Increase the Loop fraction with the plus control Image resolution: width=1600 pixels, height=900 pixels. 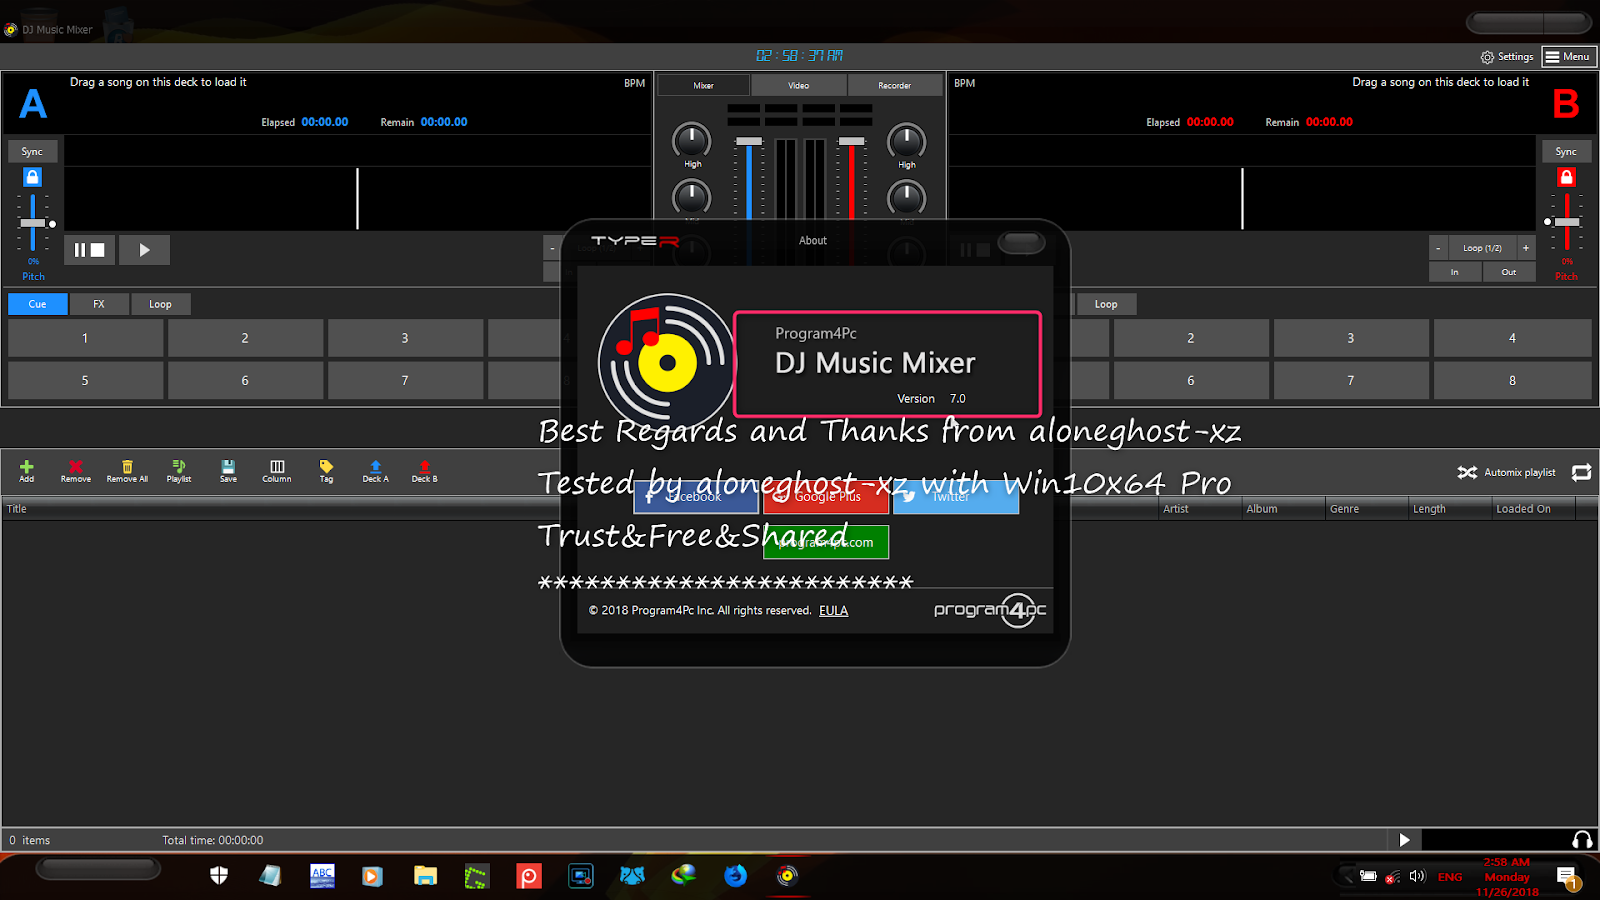click(x=1526, y=247)
